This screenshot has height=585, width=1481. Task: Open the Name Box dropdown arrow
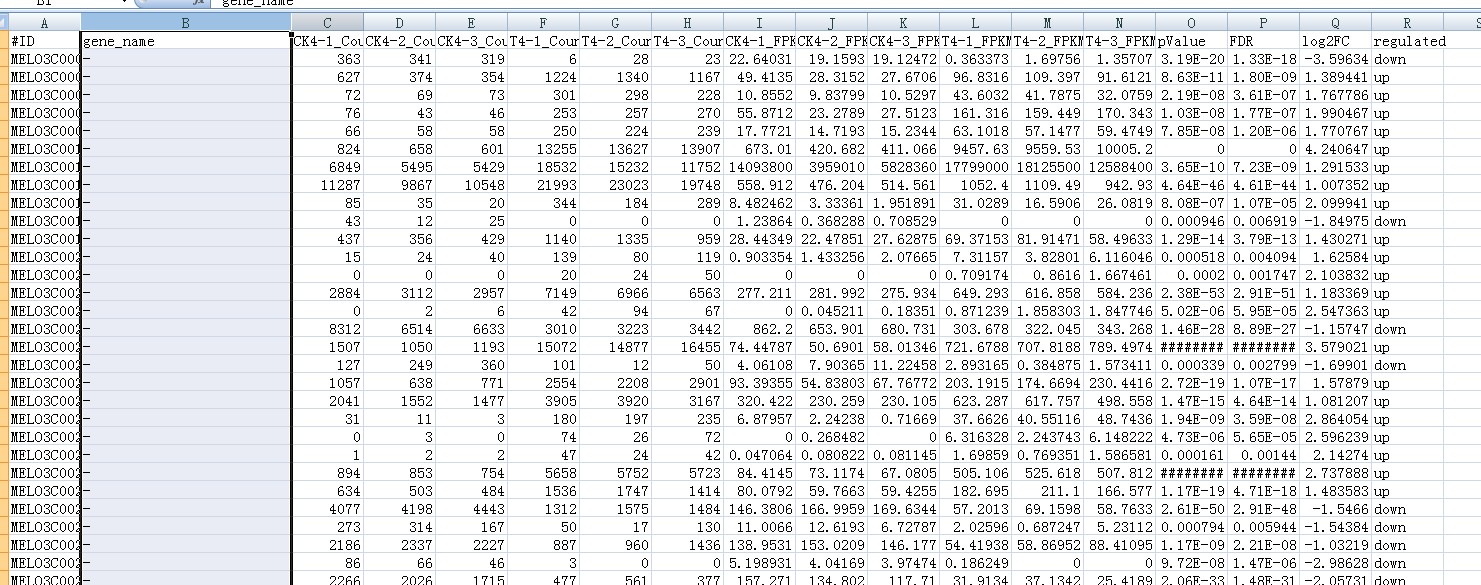tap(125, 3)
